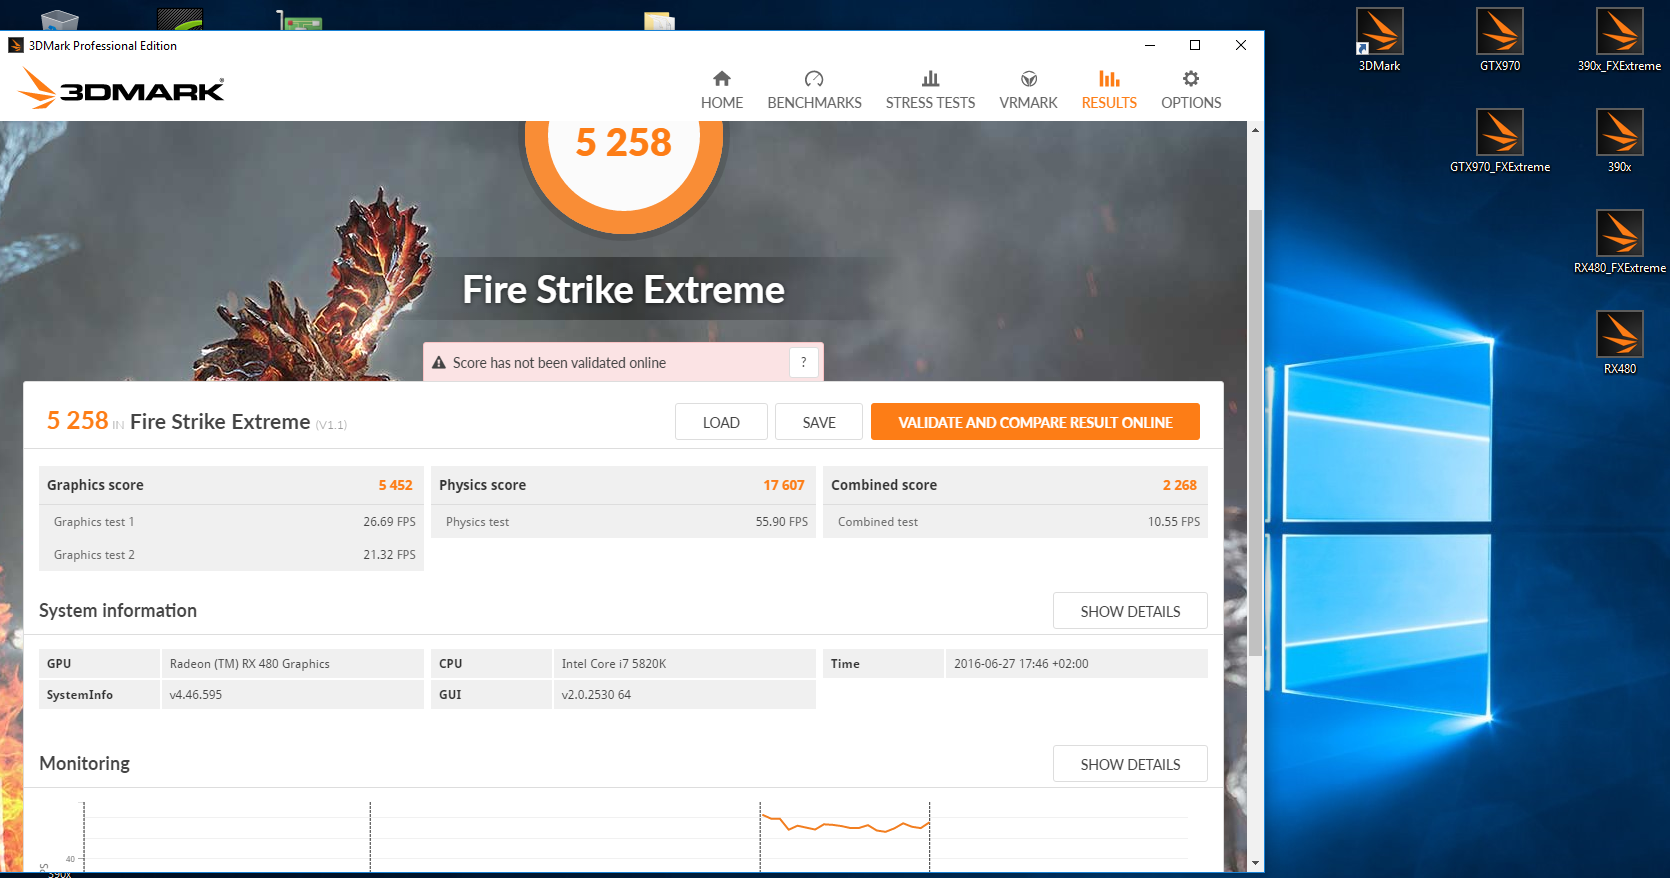This screenshot has width=1670, height=878.
Task: Select the Results tab
Action: 1109,90
